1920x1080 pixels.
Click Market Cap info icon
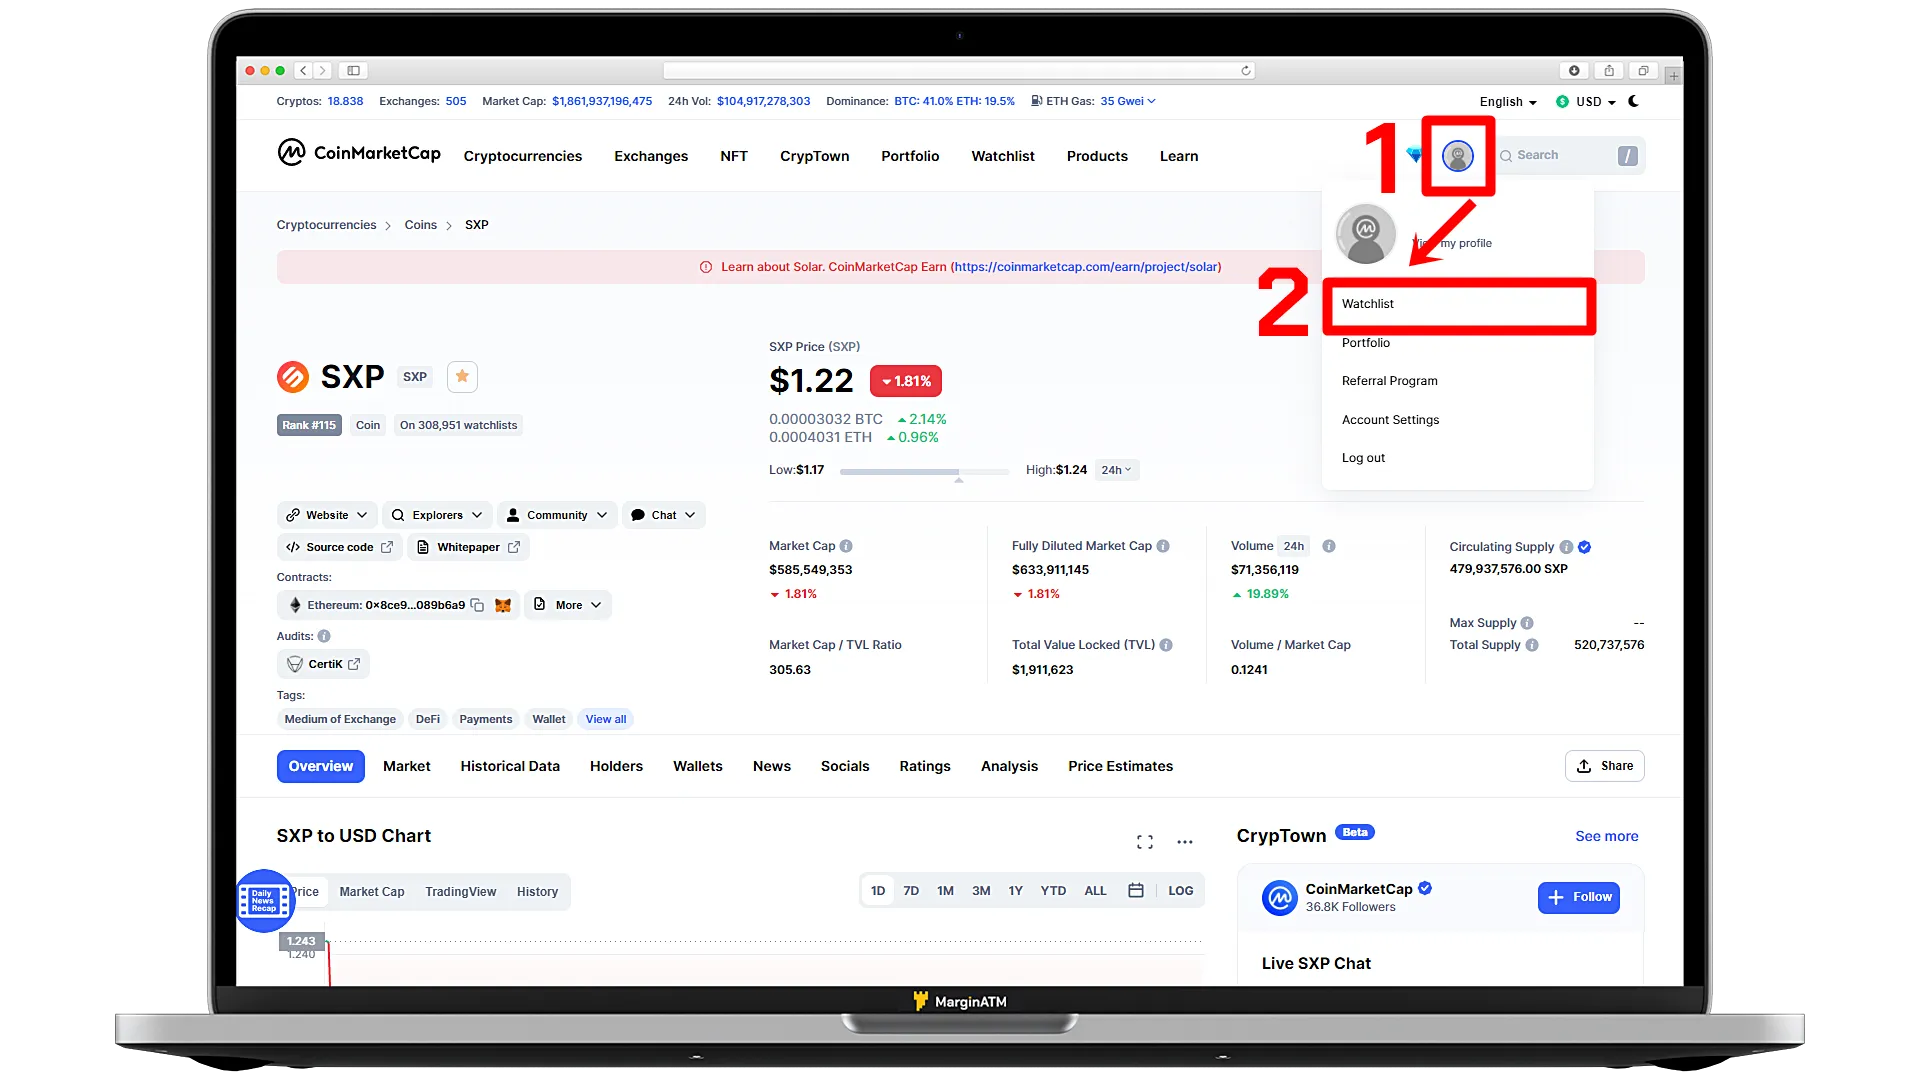coord(846,546)
